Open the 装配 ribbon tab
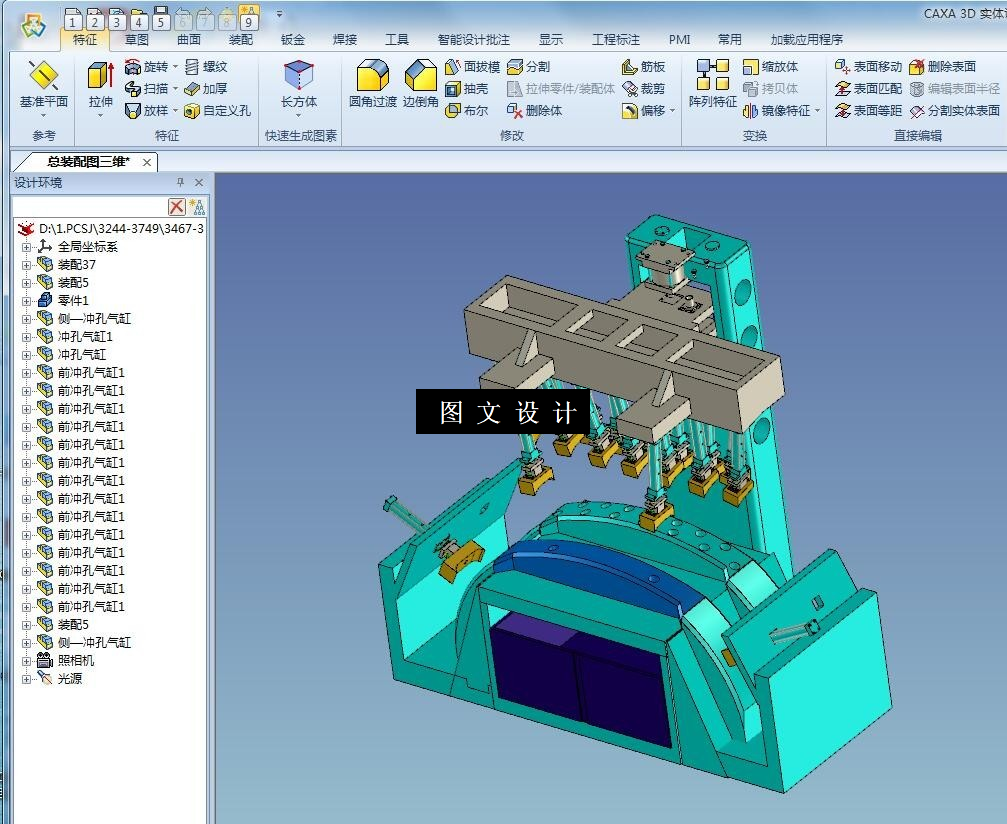The width and height of the screenshot is (1007, 824). (x=241, y=40)
